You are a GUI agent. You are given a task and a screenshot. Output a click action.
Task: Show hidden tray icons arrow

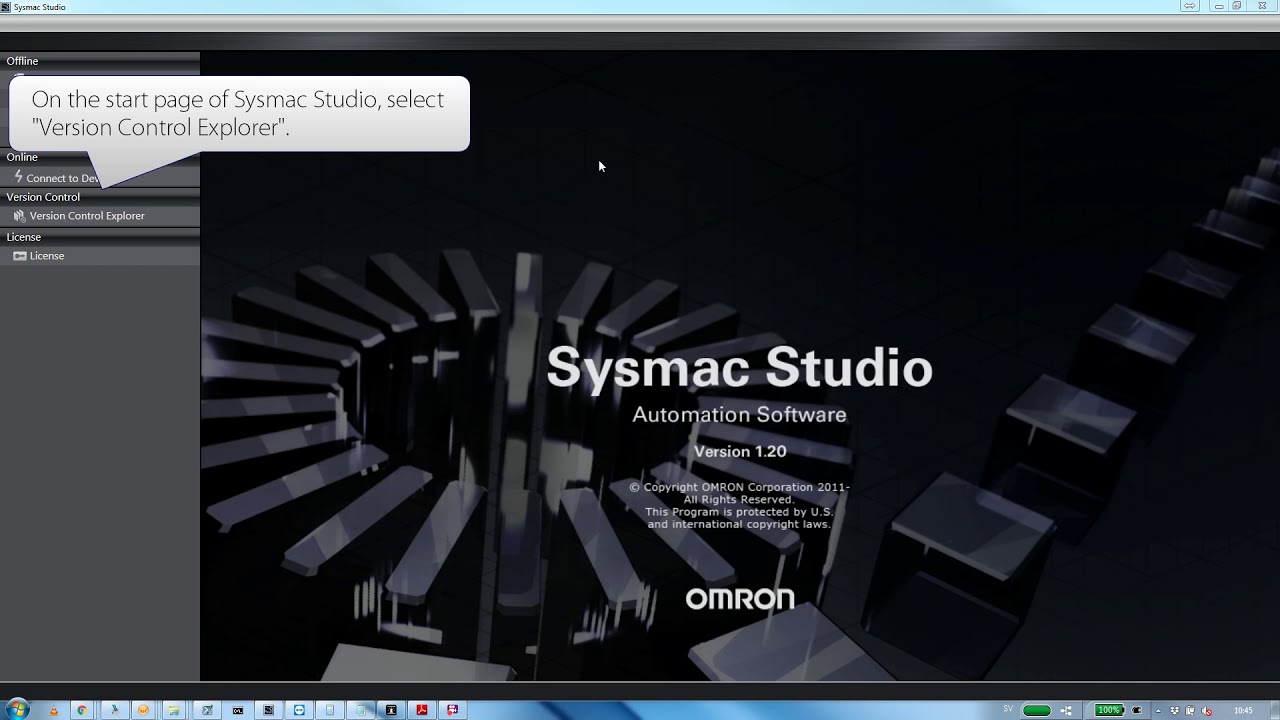pyautogui.click(x=1158, y=711)
